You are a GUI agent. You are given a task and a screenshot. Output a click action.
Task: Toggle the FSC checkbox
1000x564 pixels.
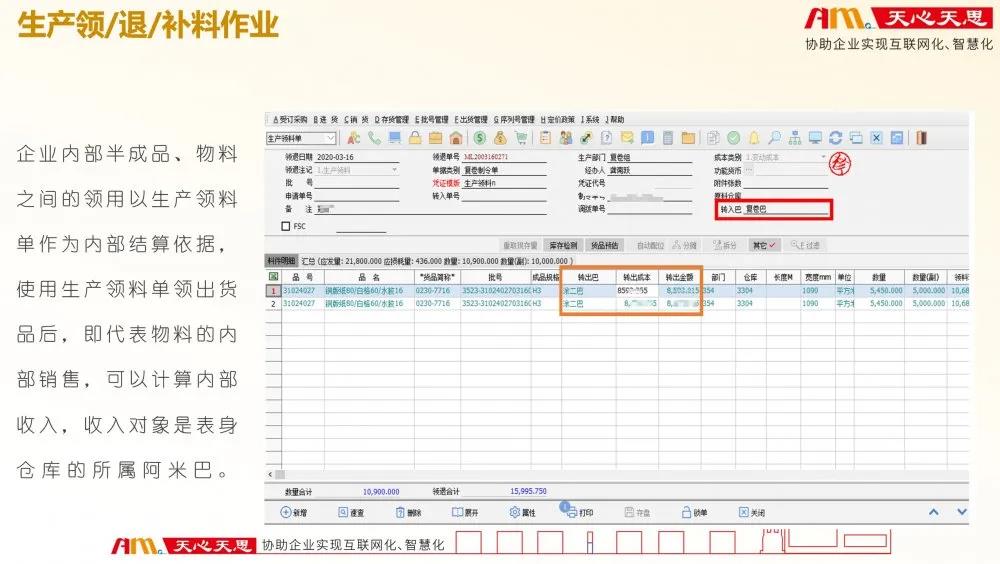[286, 226]
